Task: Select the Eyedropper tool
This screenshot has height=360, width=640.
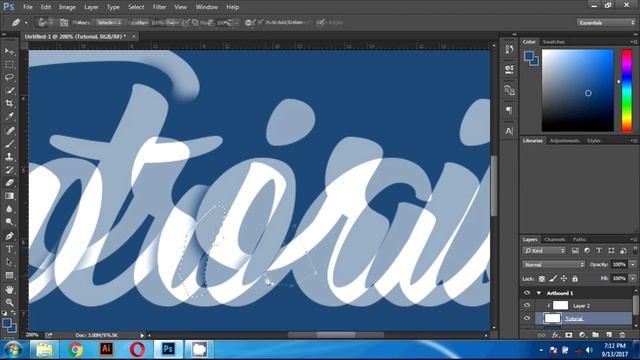Action: click(x=9, y=116)
